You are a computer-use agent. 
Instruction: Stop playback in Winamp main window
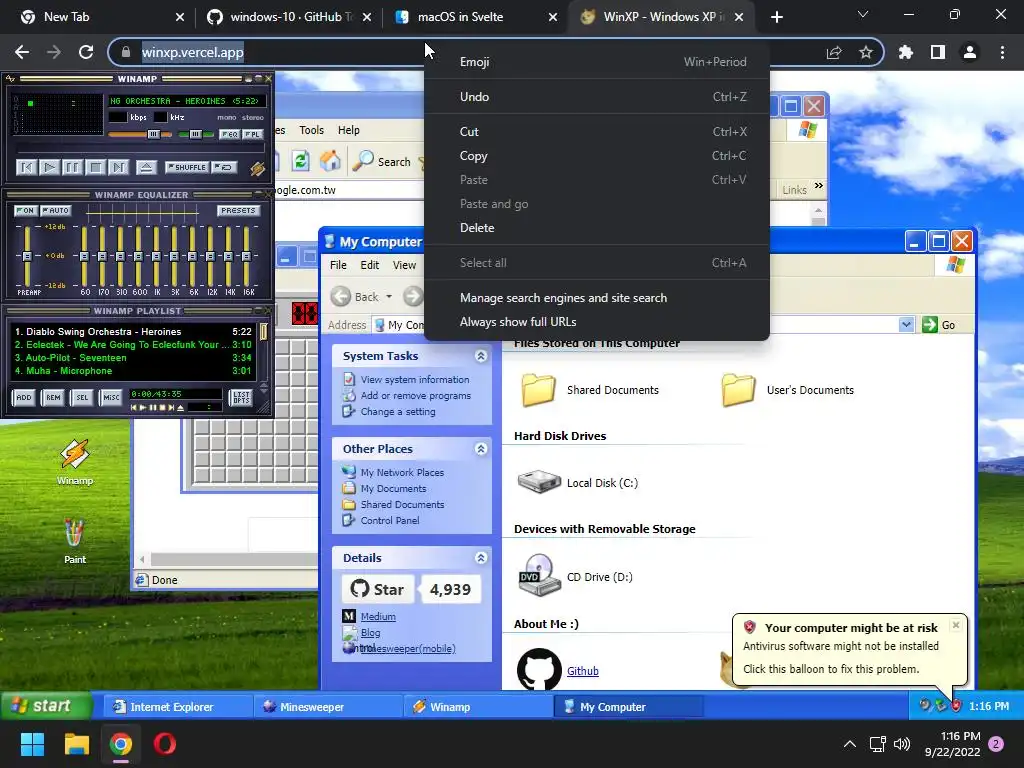click(x=95, y=168)
